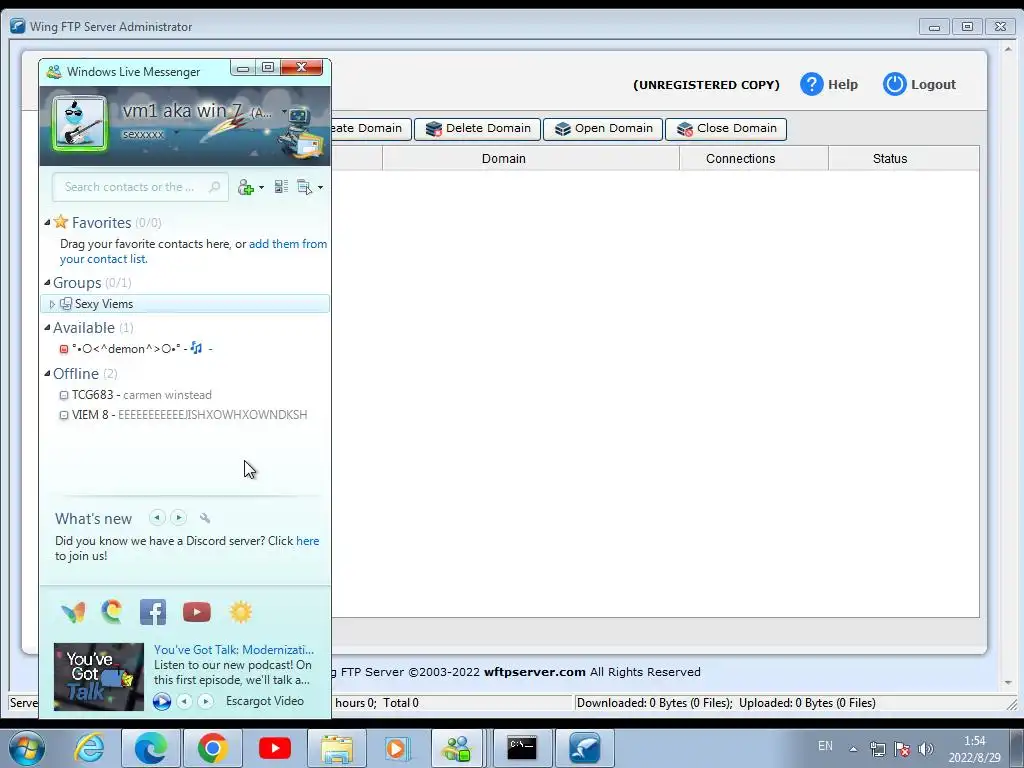Click the busy status icon beside demon contact
Image resolution: width=1024 pixels, height=768 pixels.
63,349
